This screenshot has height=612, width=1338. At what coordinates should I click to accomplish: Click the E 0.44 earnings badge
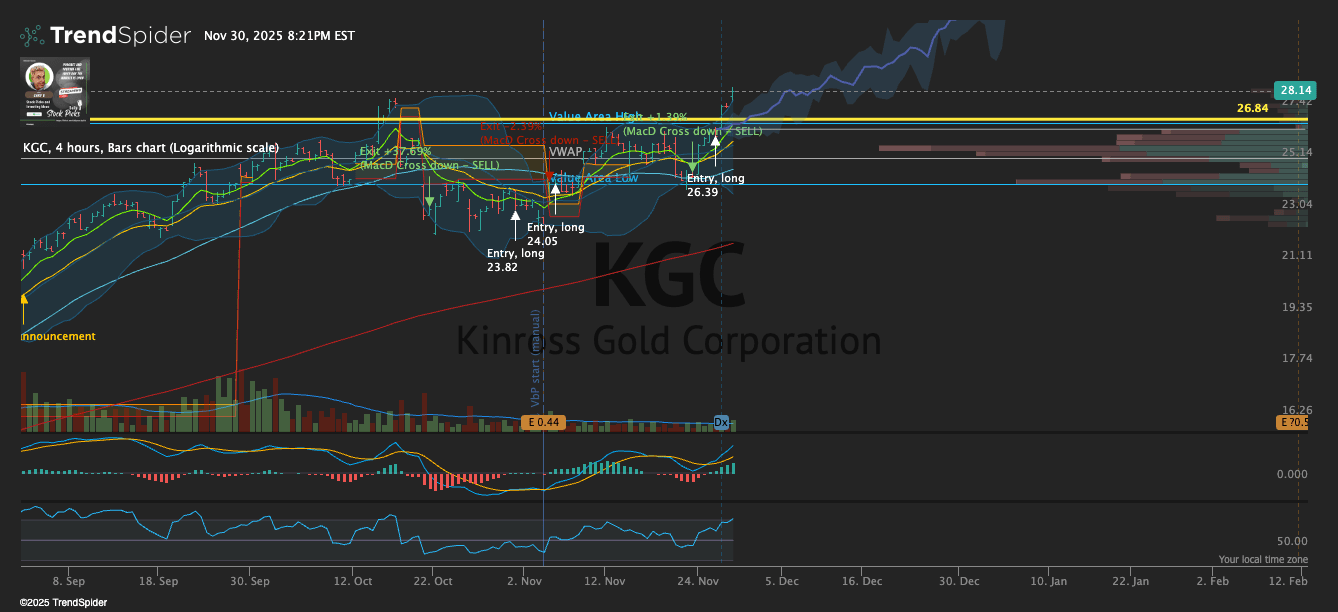543,423
